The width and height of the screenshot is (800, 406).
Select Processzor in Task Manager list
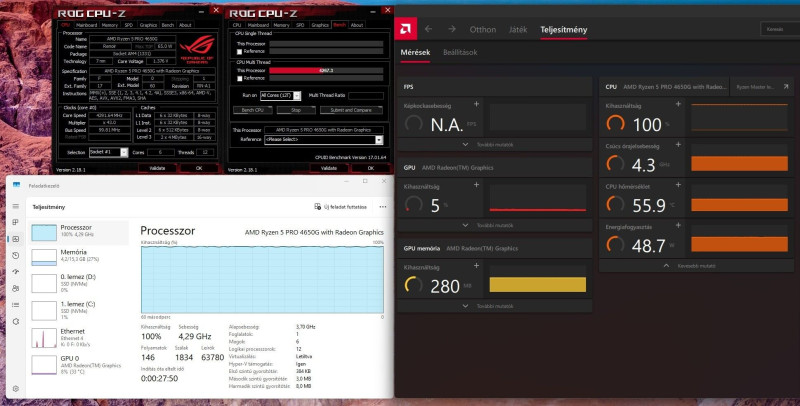coord(80,232)
